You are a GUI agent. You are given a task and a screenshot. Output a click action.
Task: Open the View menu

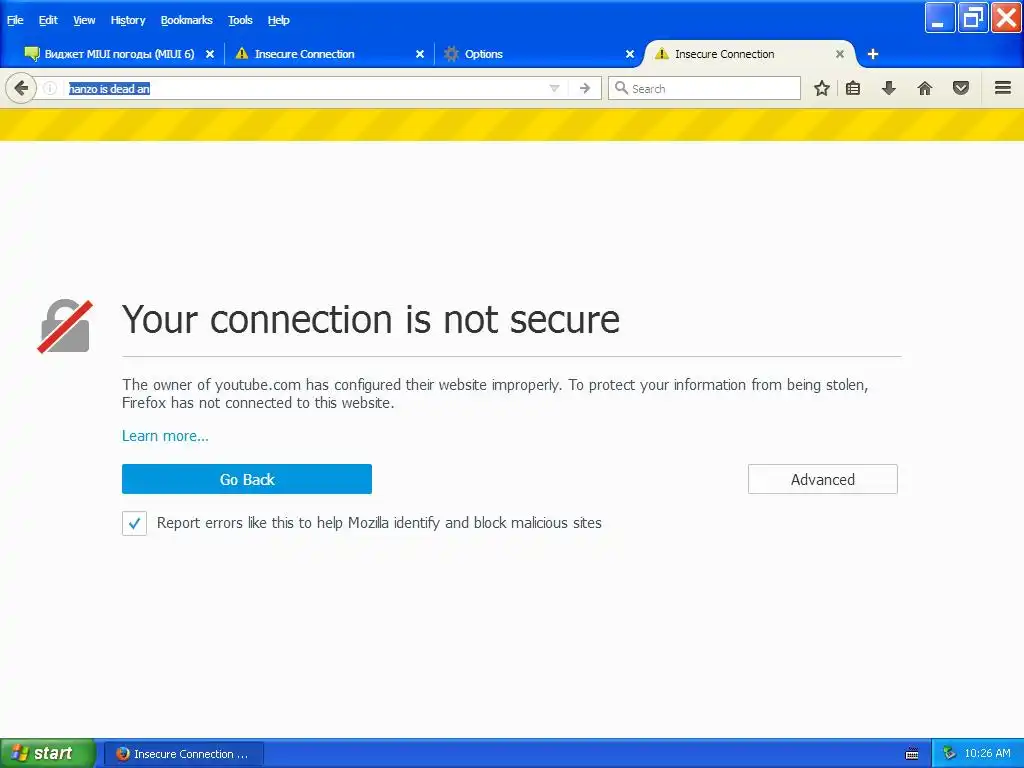[x=84, y=20]
